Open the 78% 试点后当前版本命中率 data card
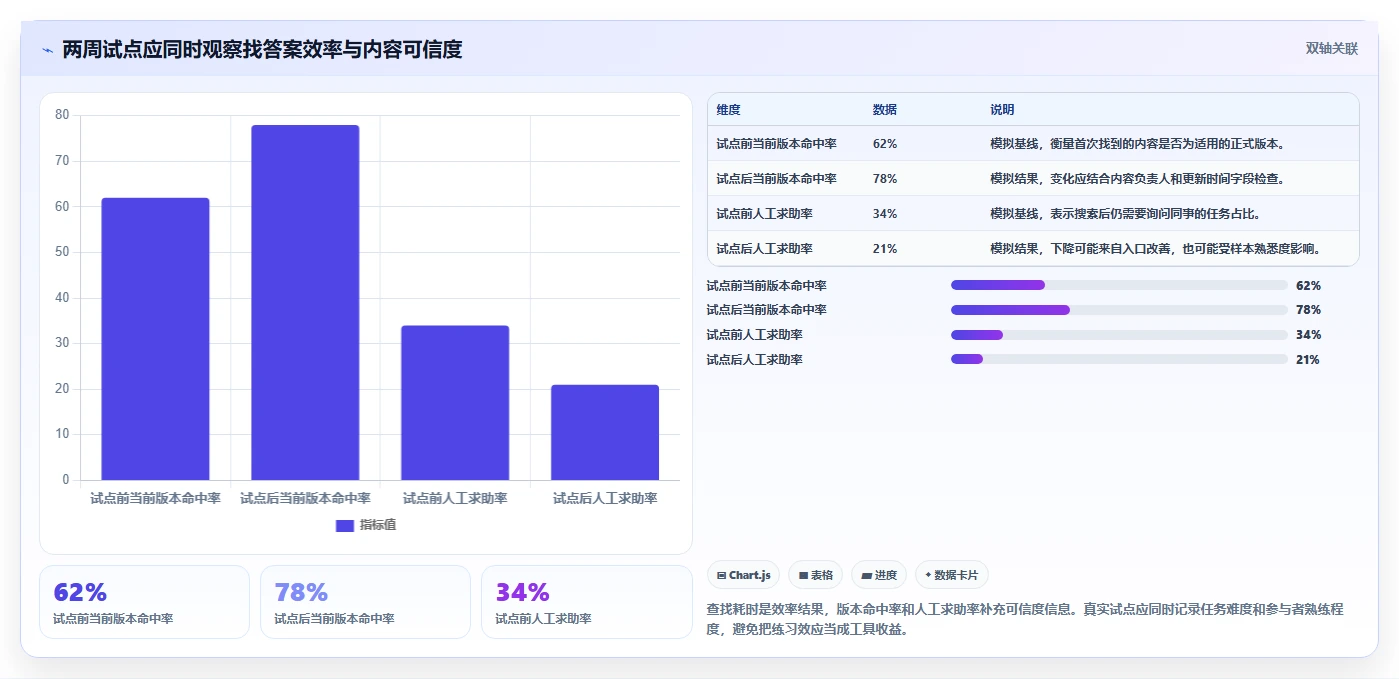Image resolution: width=1399 pixels, height=679 pixels. [365, 602]
